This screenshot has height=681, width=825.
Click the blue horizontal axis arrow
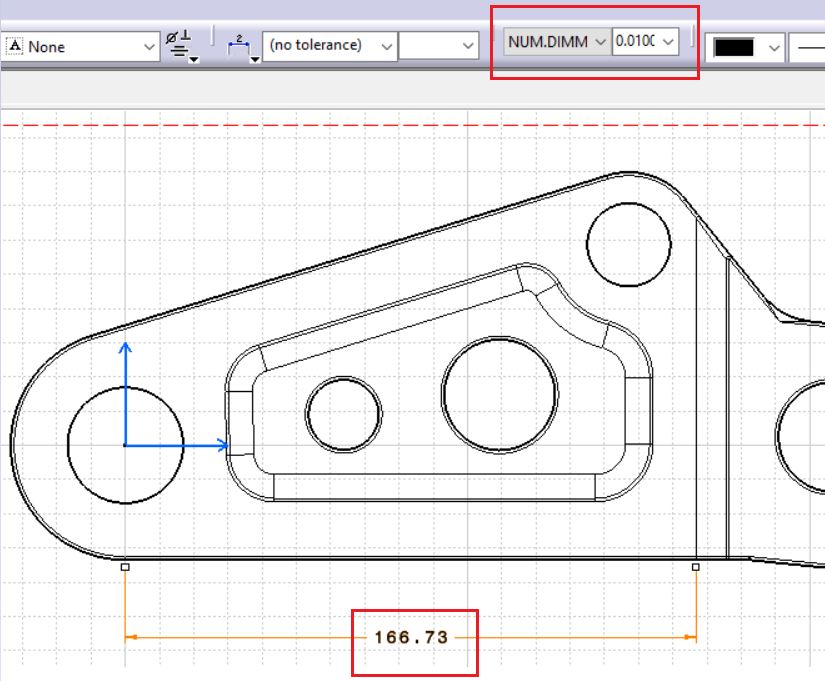177,446
